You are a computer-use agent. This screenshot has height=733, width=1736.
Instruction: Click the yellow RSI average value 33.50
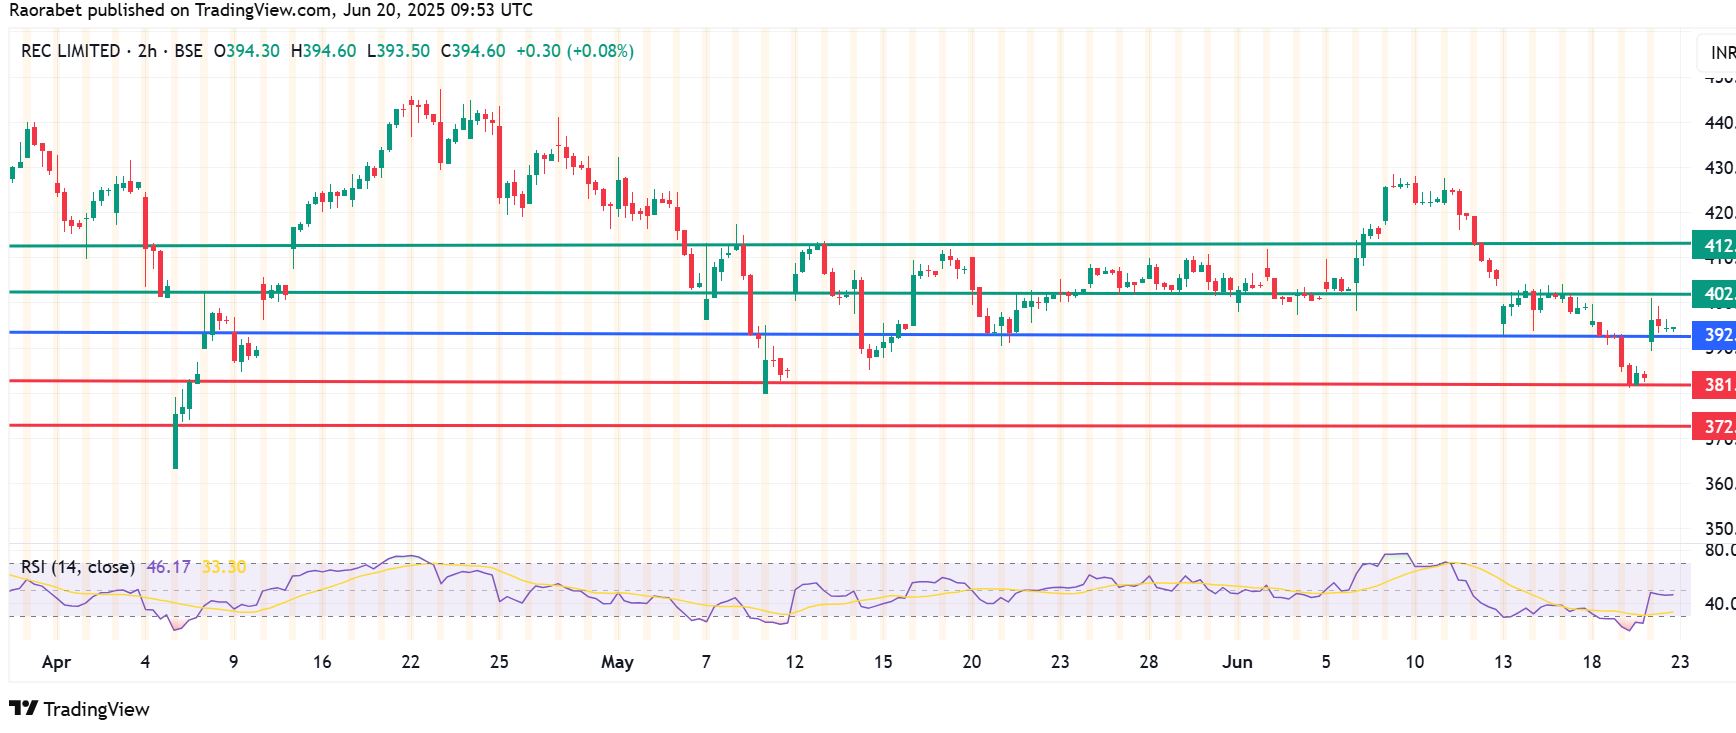(224, 567)
